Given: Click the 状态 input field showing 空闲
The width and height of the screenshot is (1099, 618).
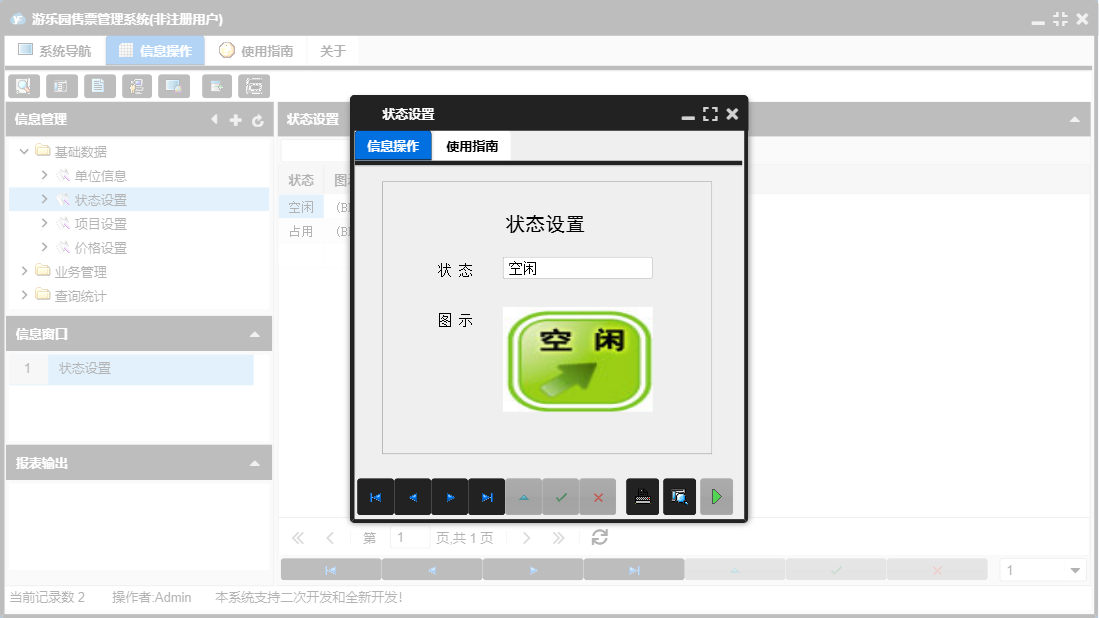Looking at the screenshot, I should click(577, 267).
